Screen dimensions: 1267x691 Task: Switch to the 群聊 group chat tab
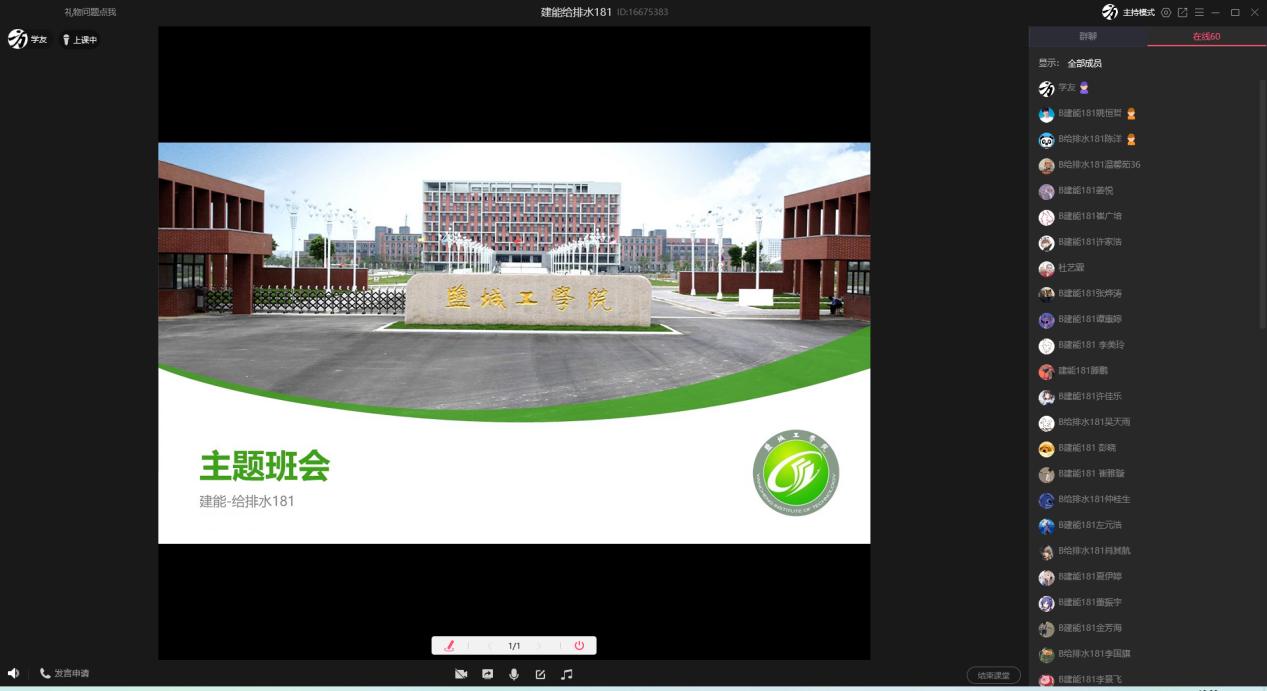coord(1087,36)
